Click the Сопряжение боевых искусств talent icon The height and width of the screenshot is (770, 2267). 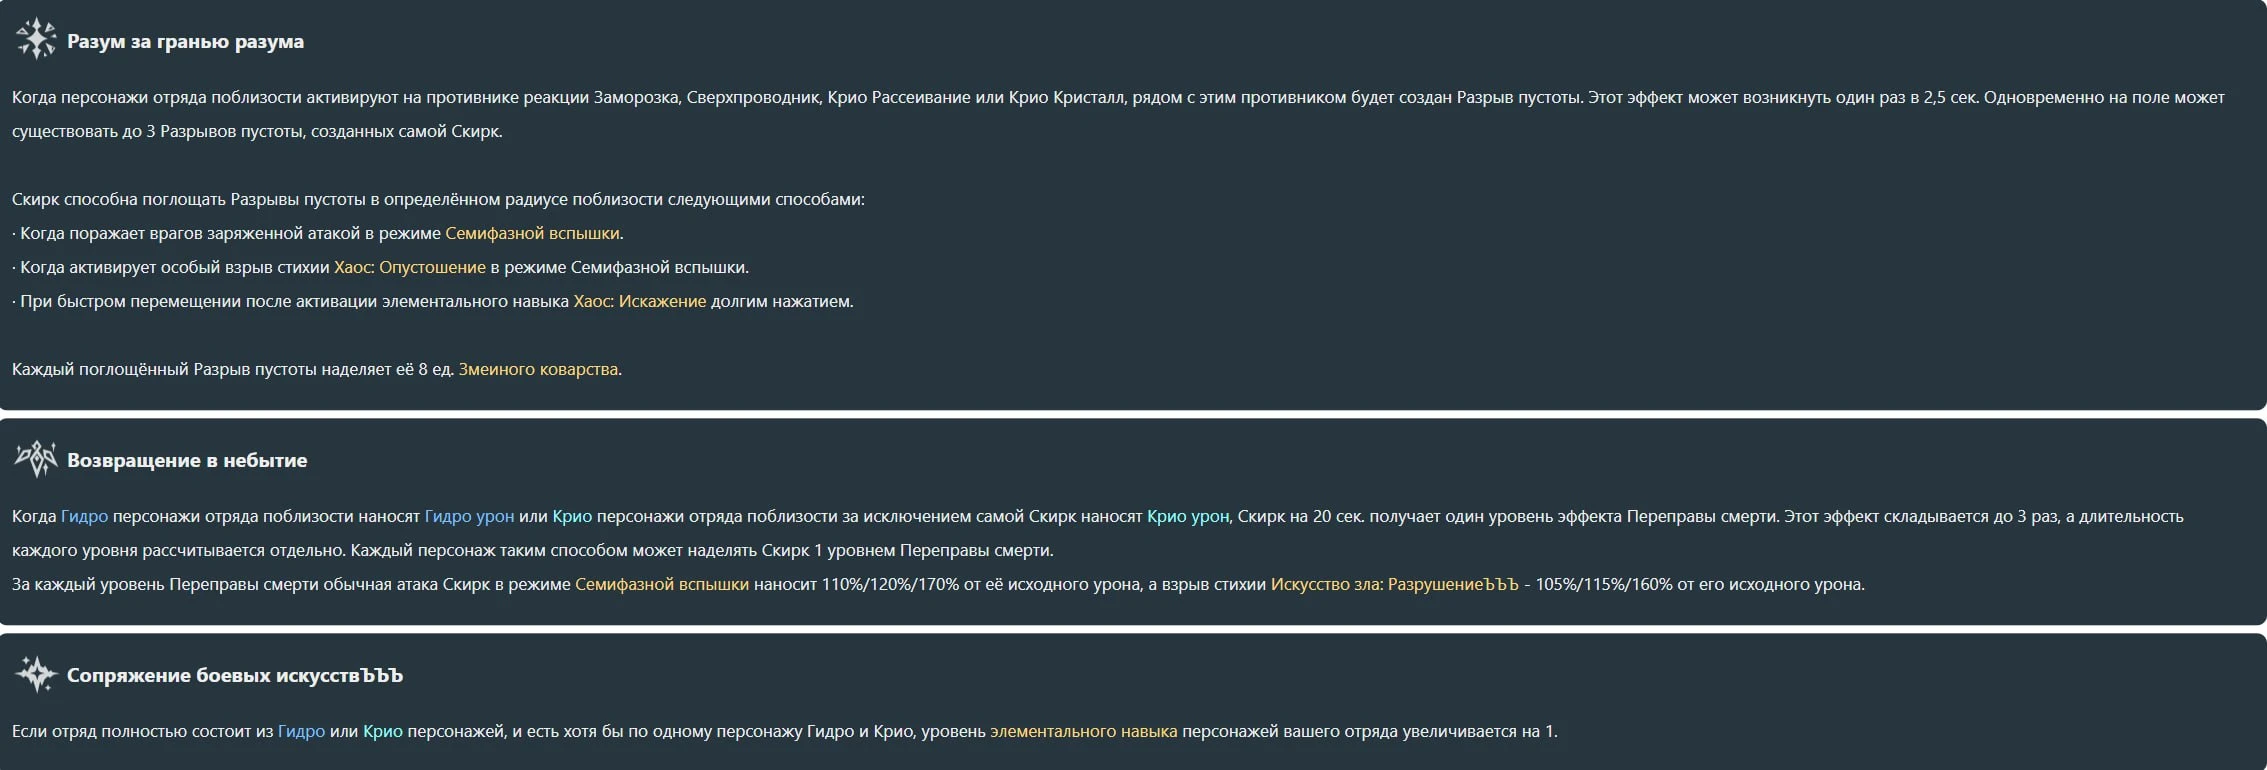point(36,674)
